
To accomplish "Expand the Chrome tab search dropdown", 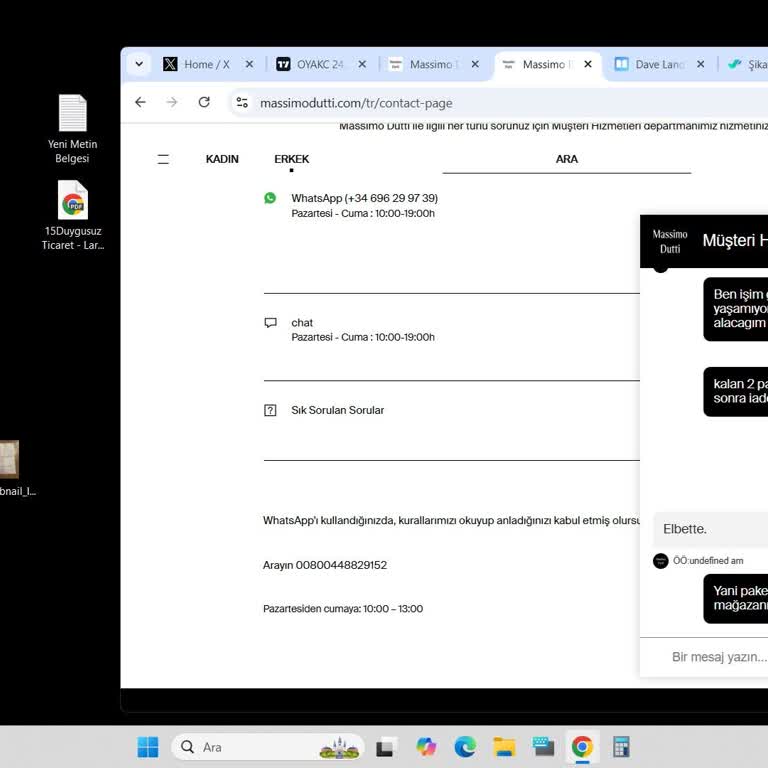I will [x=139, y=64].
